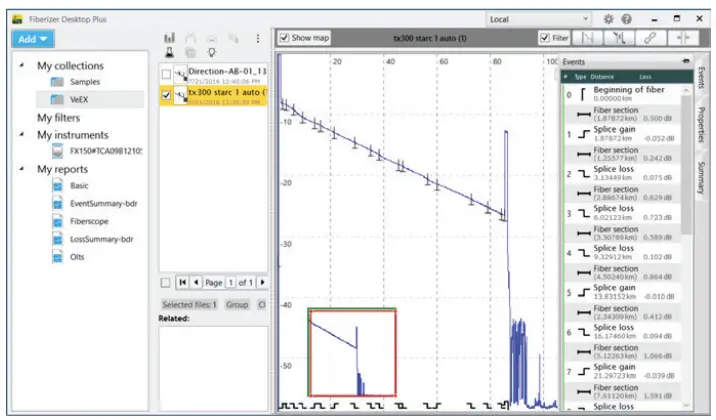716x420 pixels.
Task: Go to first page of file list
Action: (x=182, y=283)
